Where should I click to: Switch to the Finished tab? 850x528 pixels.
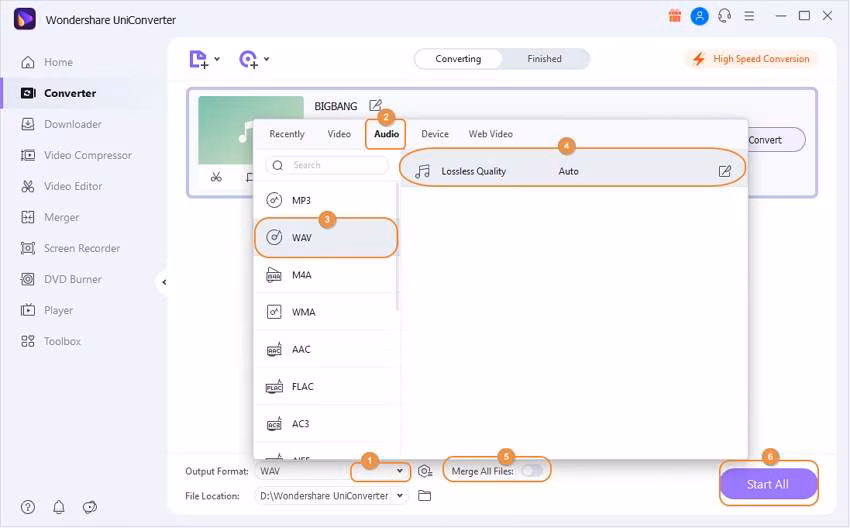click(x=544, y=59)
